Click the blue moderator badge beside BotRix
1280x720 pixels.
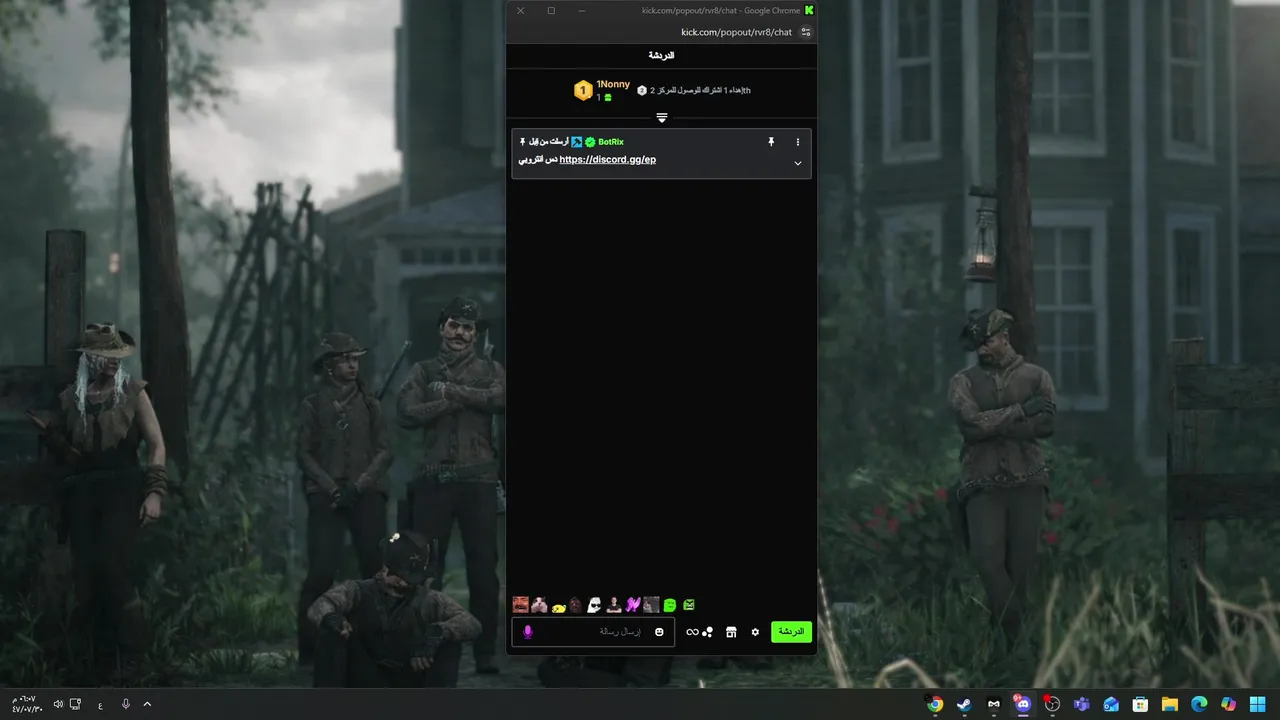point(577,142)
